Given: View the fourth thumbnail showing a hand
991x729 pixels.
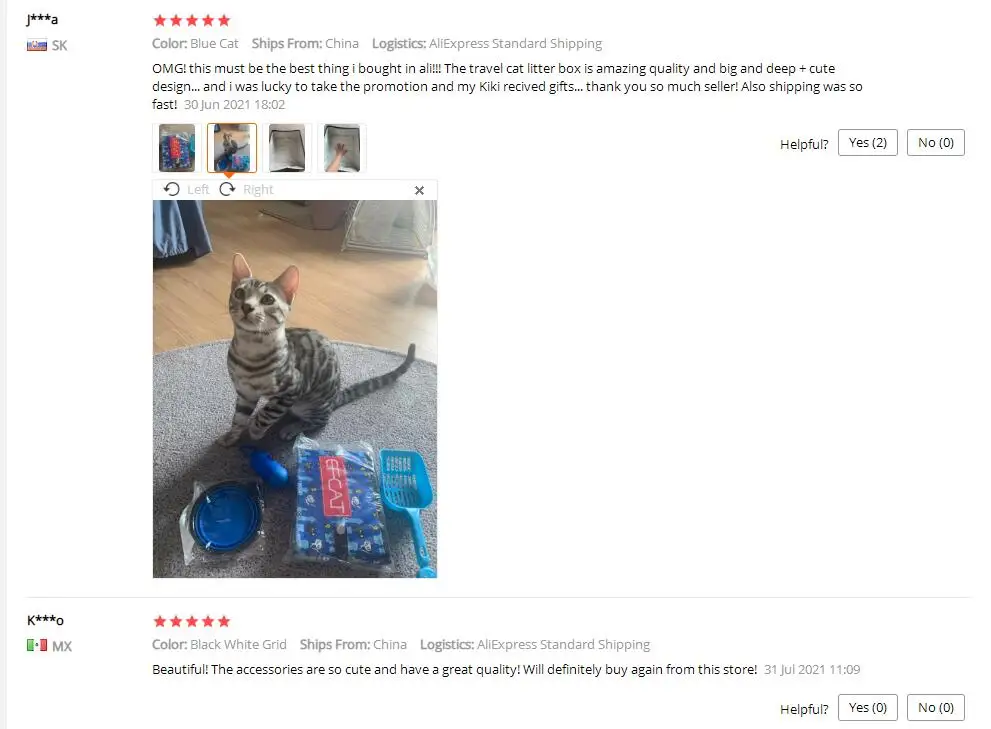Looking at the screenshot, I should tap(342, 148).
